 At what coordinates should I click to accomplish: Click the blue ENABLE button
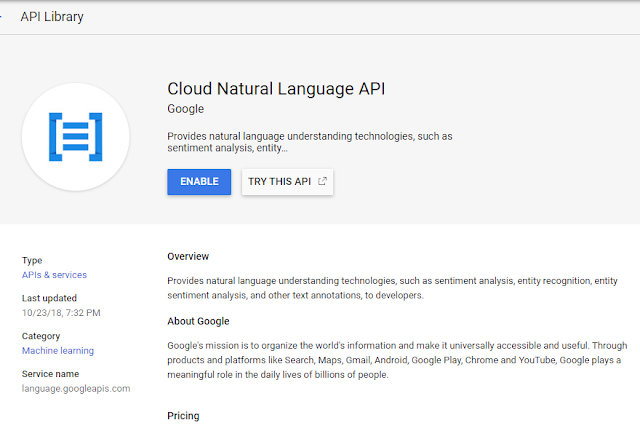click(199, 182)
